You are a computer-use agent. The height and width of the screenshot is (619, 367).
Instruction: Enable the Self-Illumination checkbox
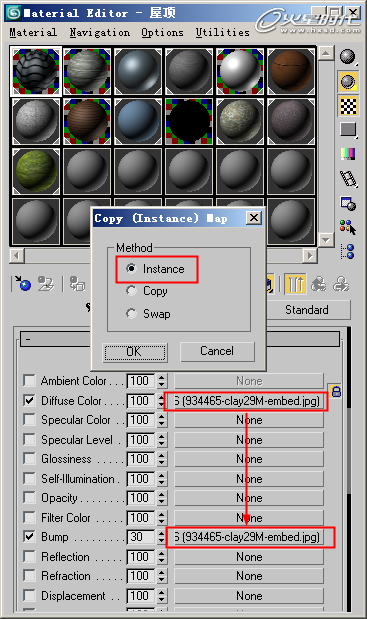tap(29, 478)
